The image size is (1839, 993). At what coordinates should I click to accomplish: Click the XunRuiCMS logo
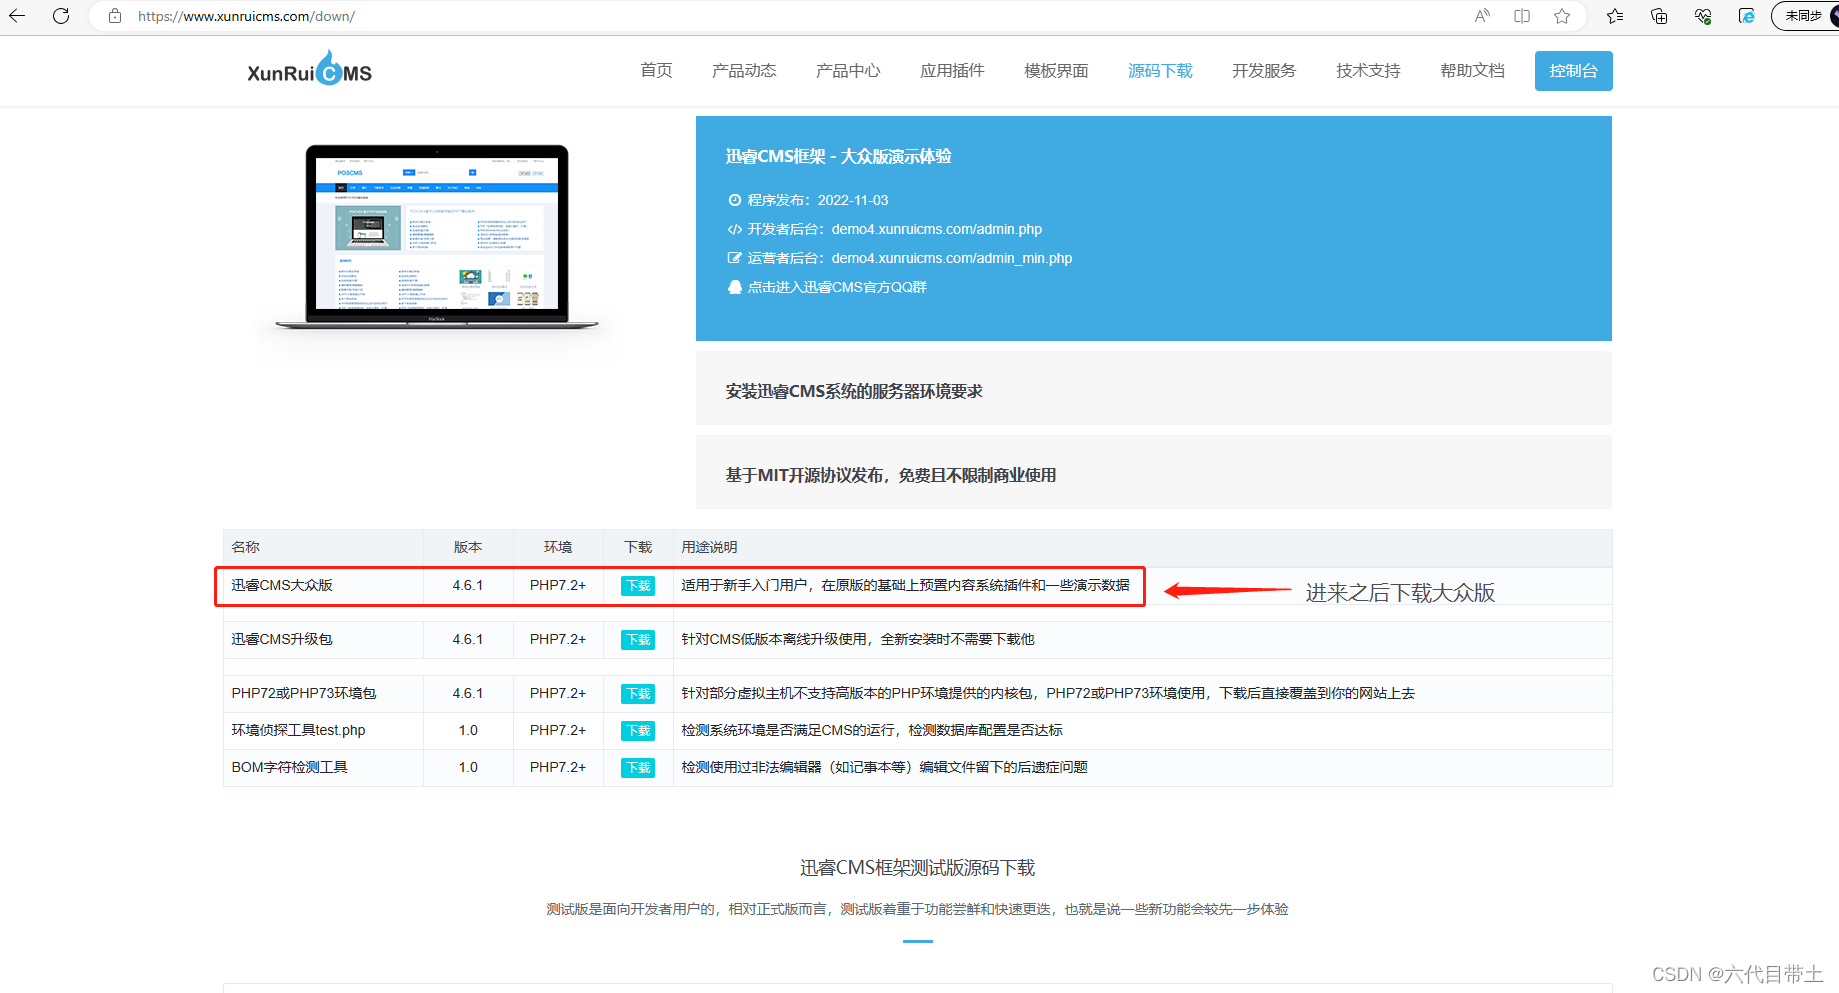309,70
